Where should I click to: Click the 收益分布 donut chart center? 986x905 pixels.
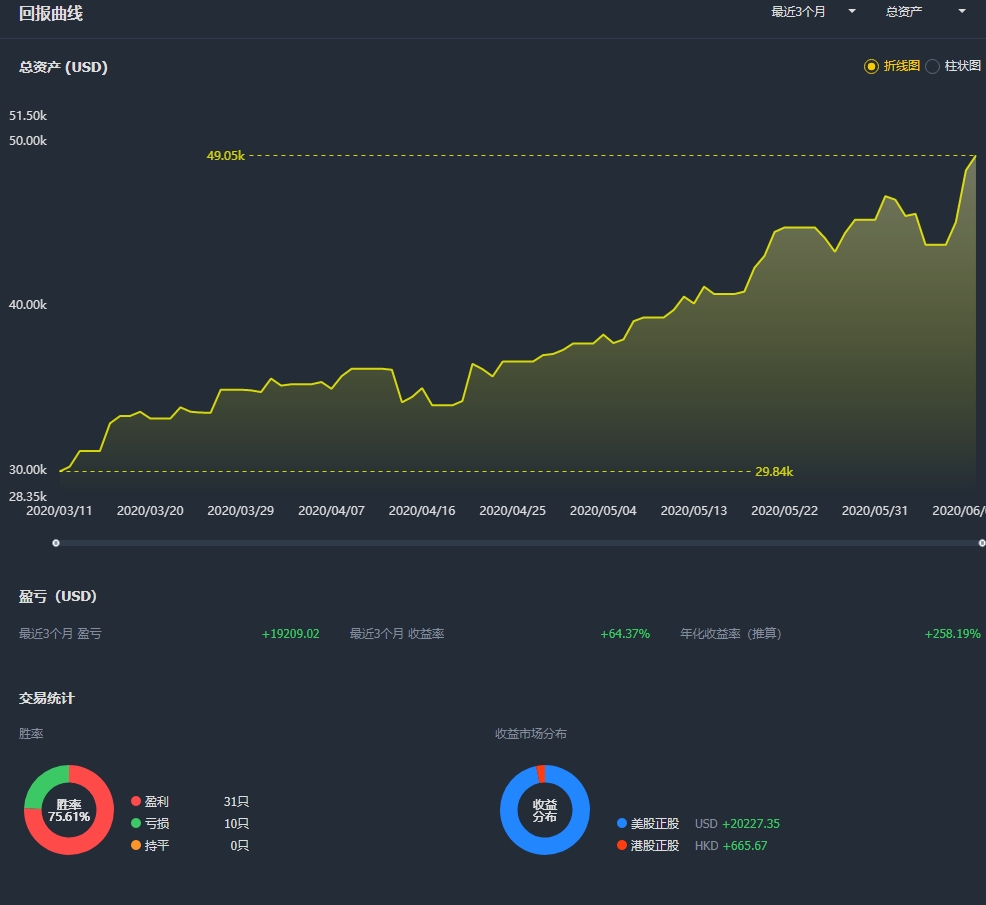(x=545, y=810)
